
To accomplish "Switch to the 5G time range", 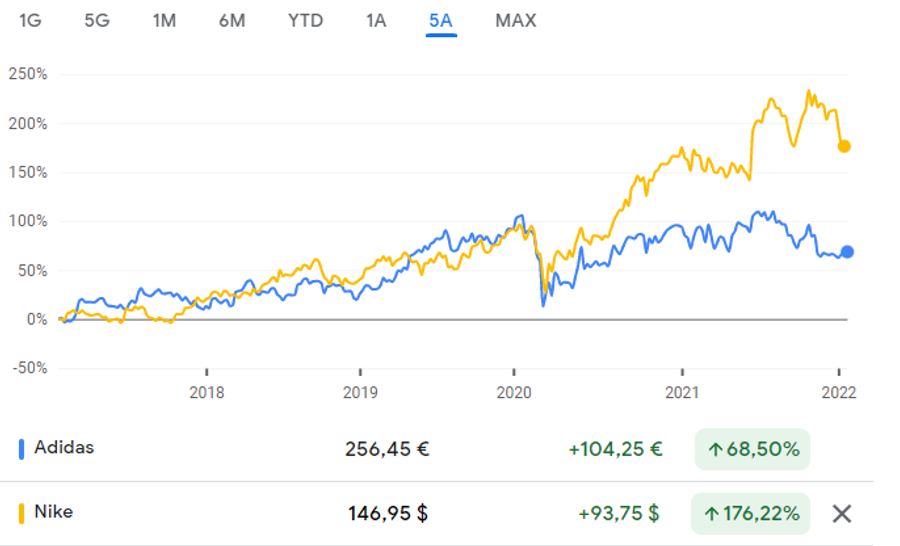I will (x=96, y=21).
